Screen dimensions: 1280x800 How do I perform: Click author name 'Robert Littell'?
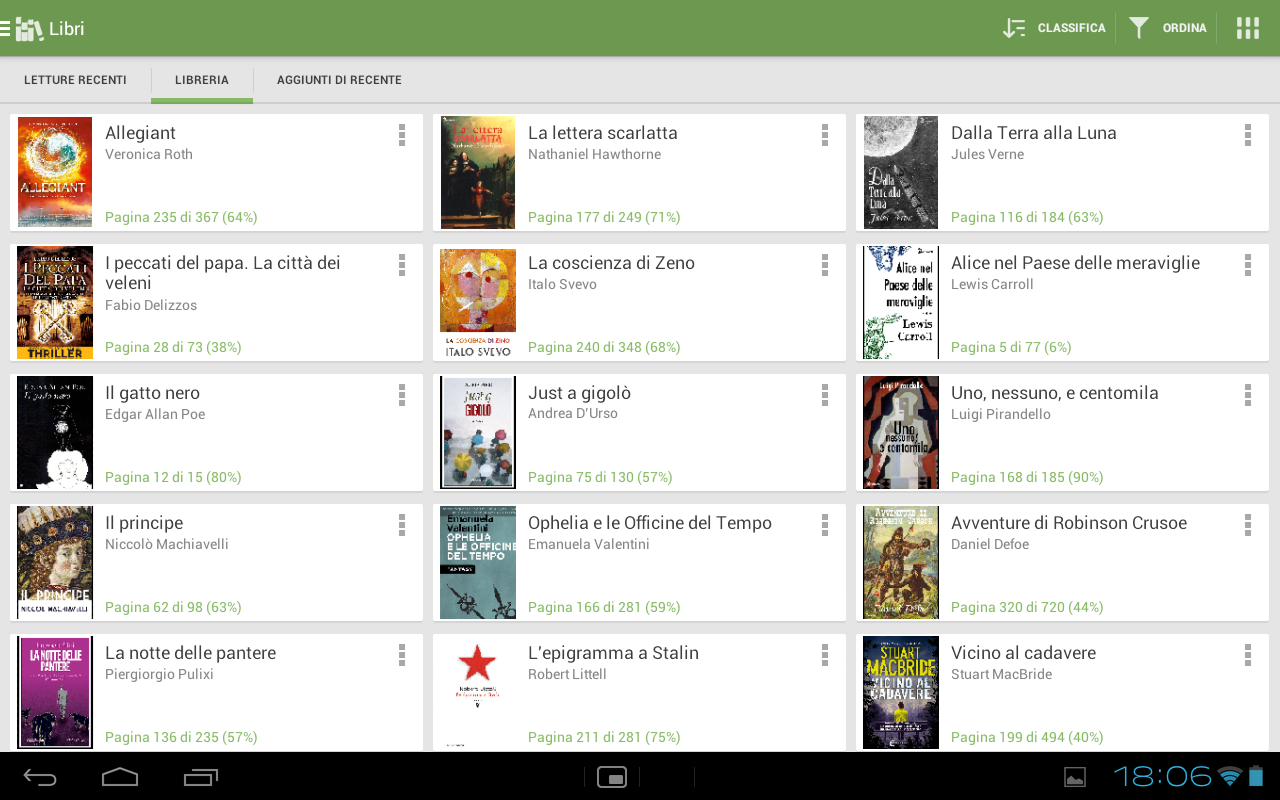click(567, 674)
